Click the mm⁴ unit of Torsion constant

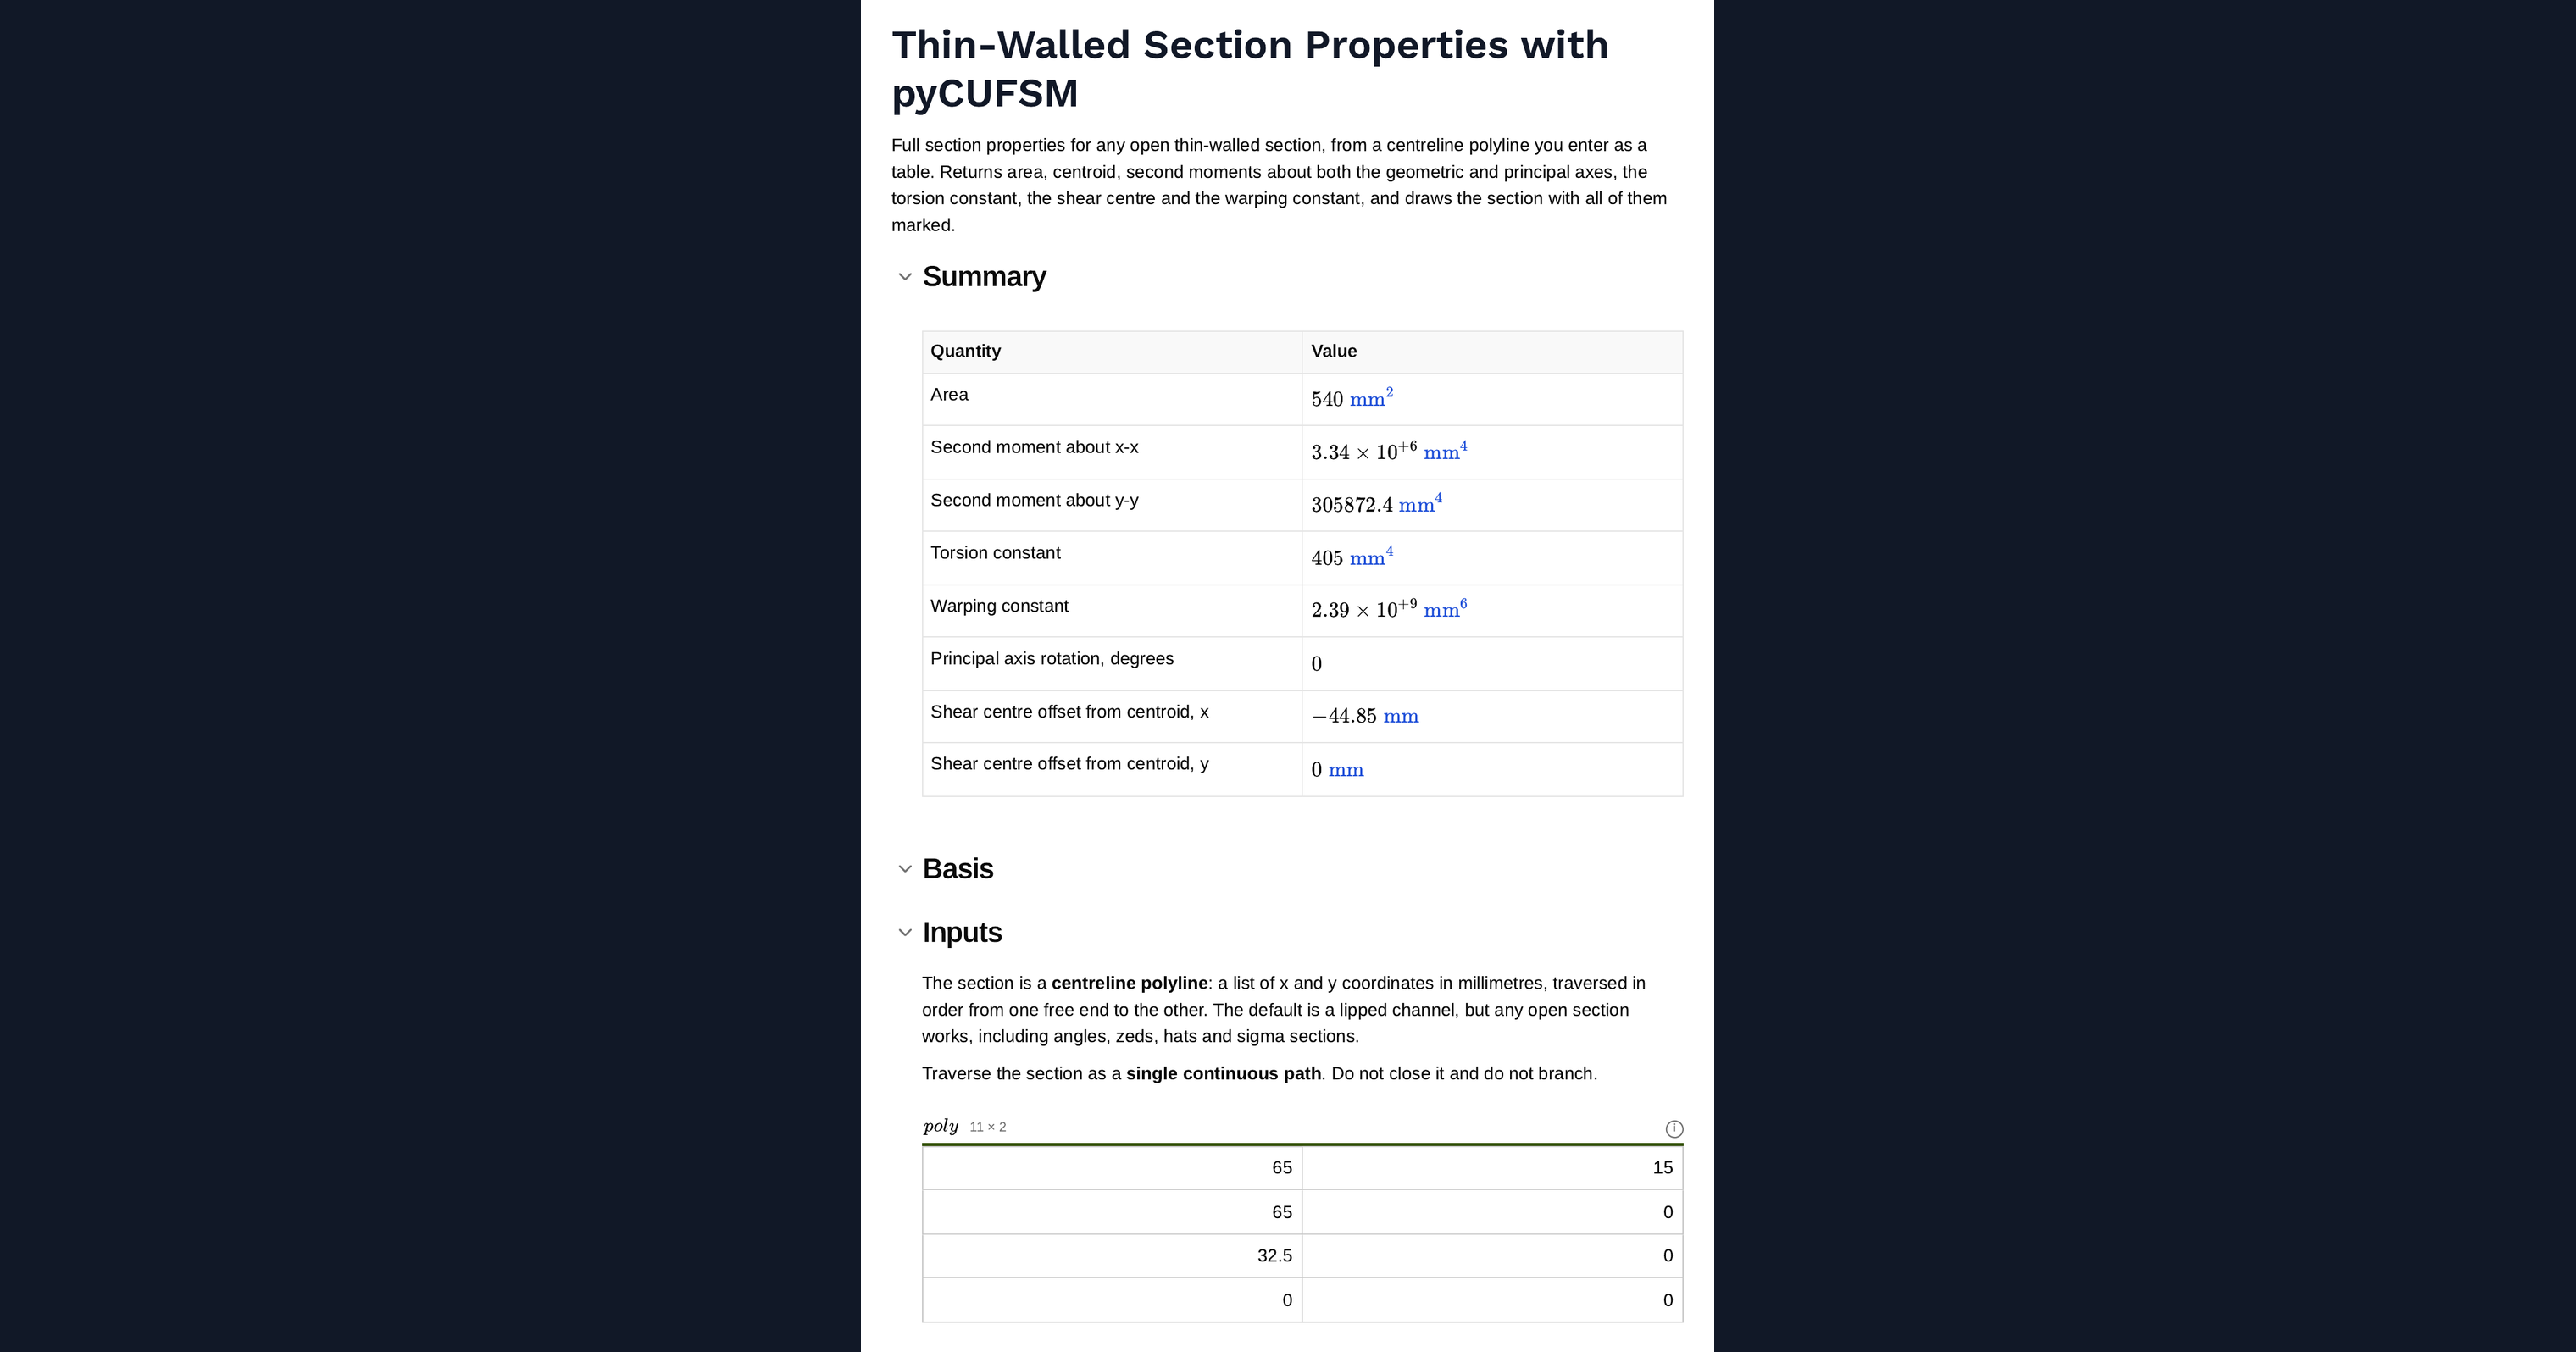pyautogui.click(x=1371, y=557)
